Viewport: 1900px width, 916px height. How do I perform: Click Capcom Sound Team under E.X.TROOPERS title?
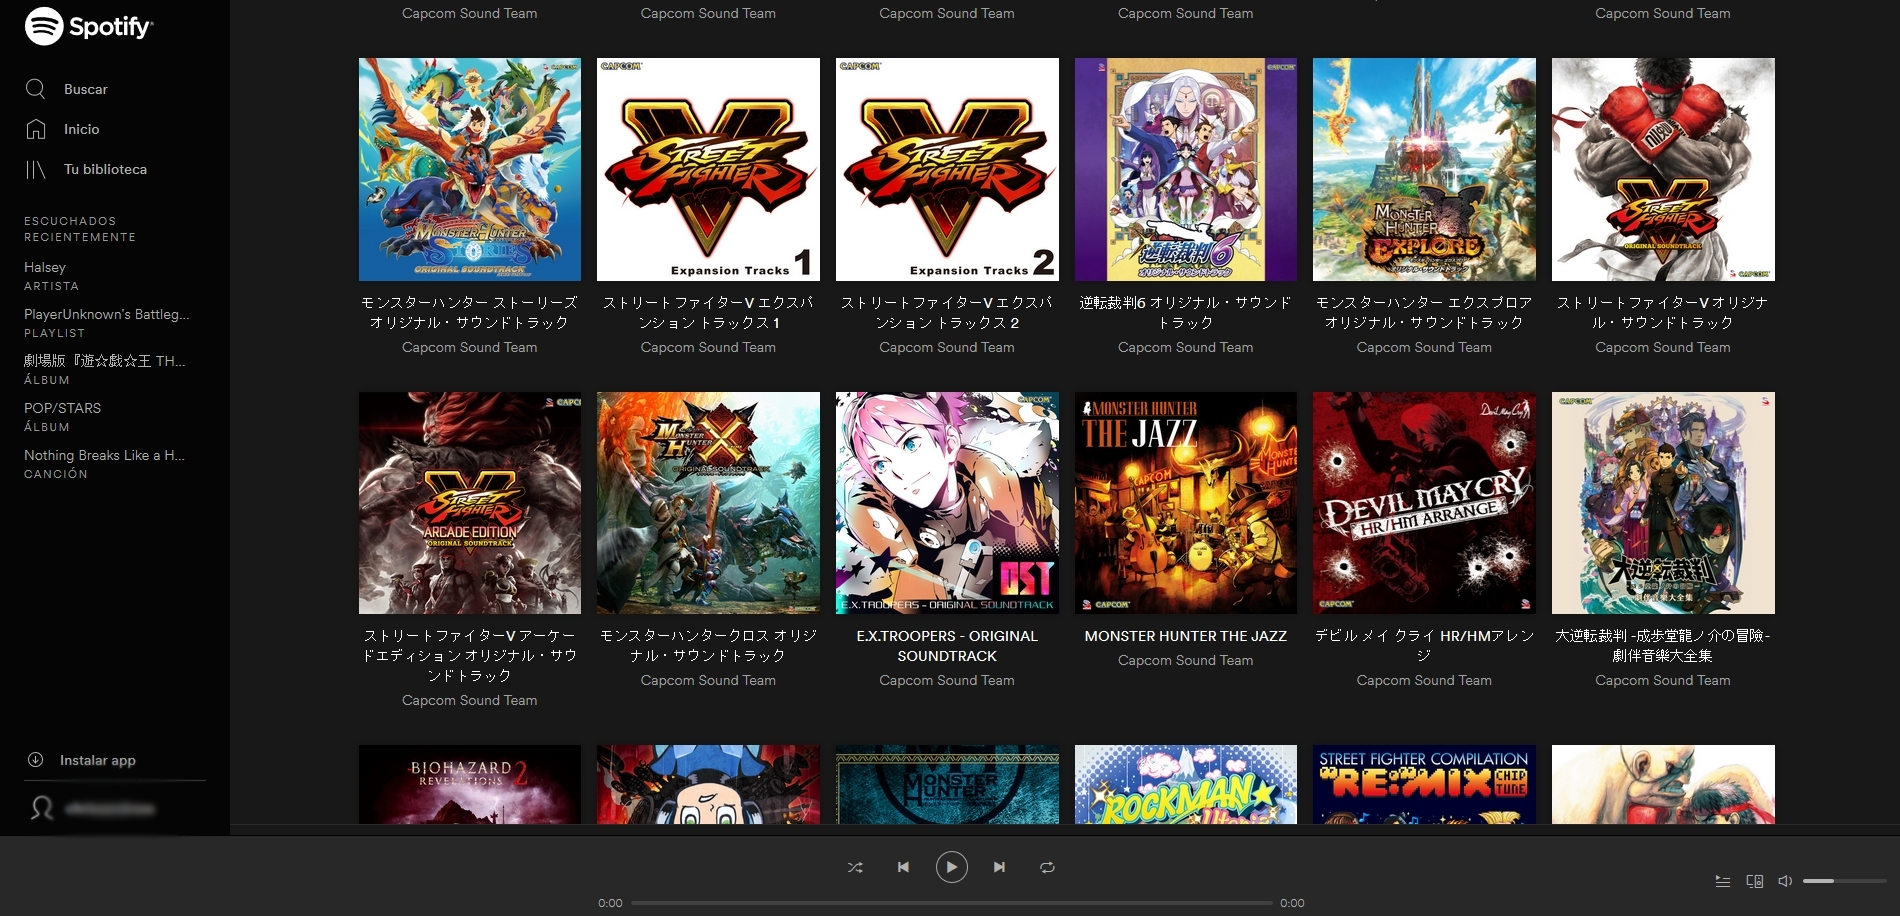pyautogui.click(x=947, y=680)
